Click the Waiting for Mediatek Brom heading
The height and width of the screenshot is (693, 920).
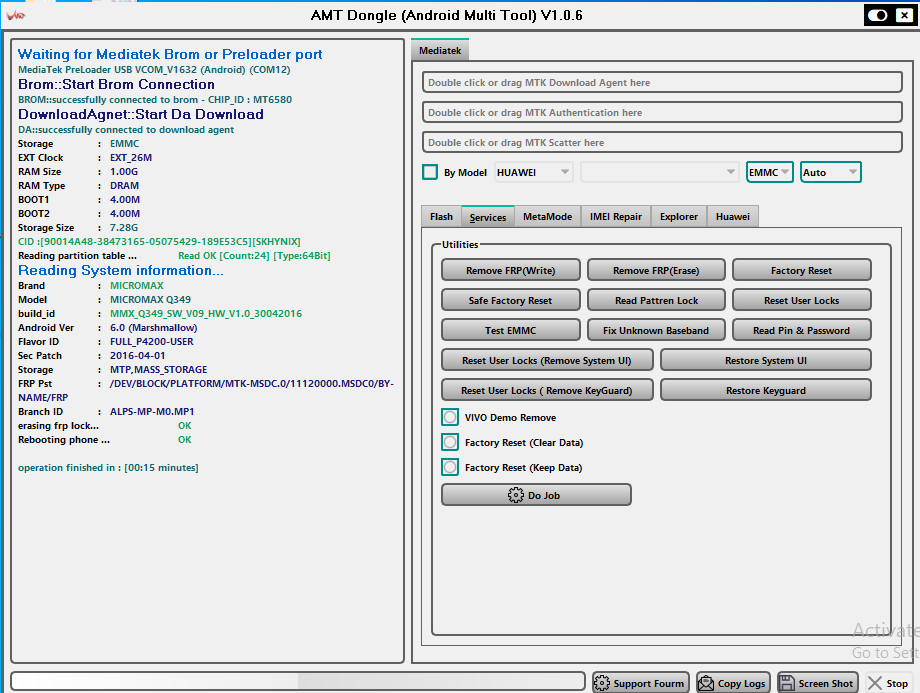pyautogui.click(x=170, y=54)
